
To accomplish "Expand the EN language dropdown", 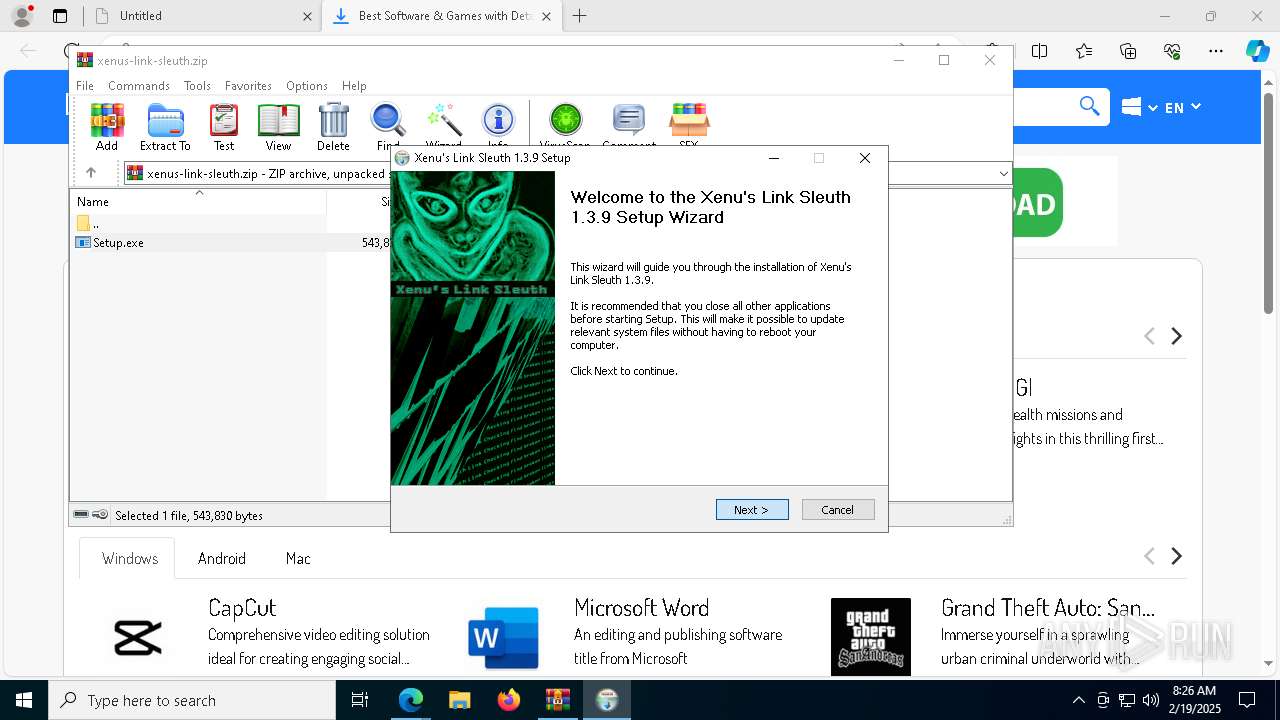I will pyautogui.click(x=1182, y=107).
